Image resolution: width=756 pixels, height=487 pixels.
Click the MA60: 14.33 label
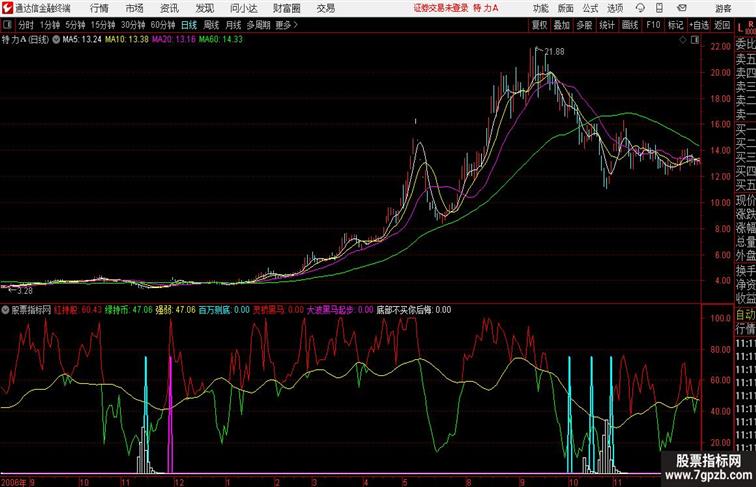pyautogui.click(x=221, y=40)
